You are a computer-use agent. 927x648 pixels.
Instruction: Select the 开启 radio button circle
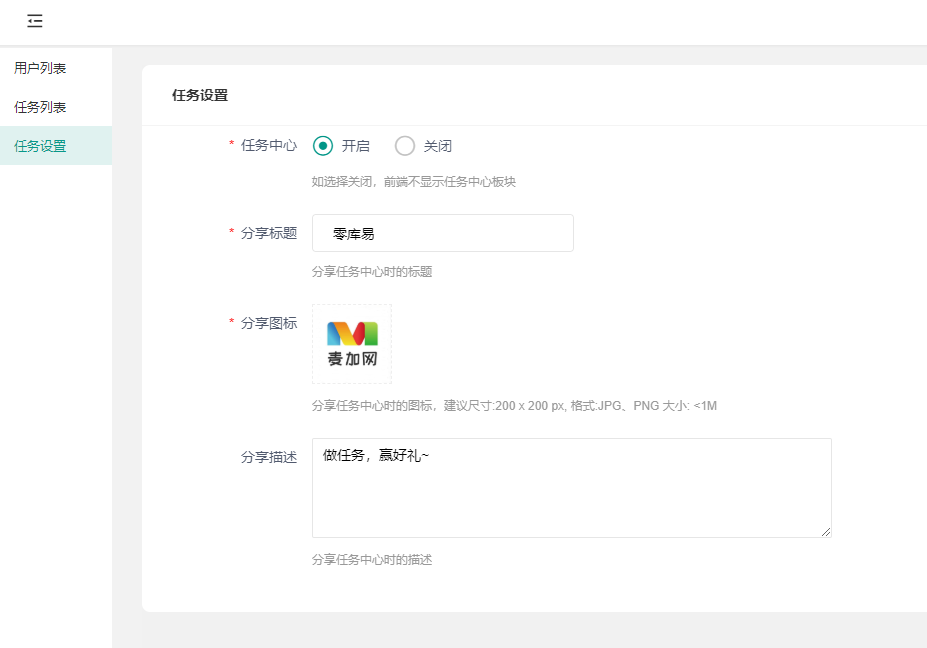pos(323,146)
